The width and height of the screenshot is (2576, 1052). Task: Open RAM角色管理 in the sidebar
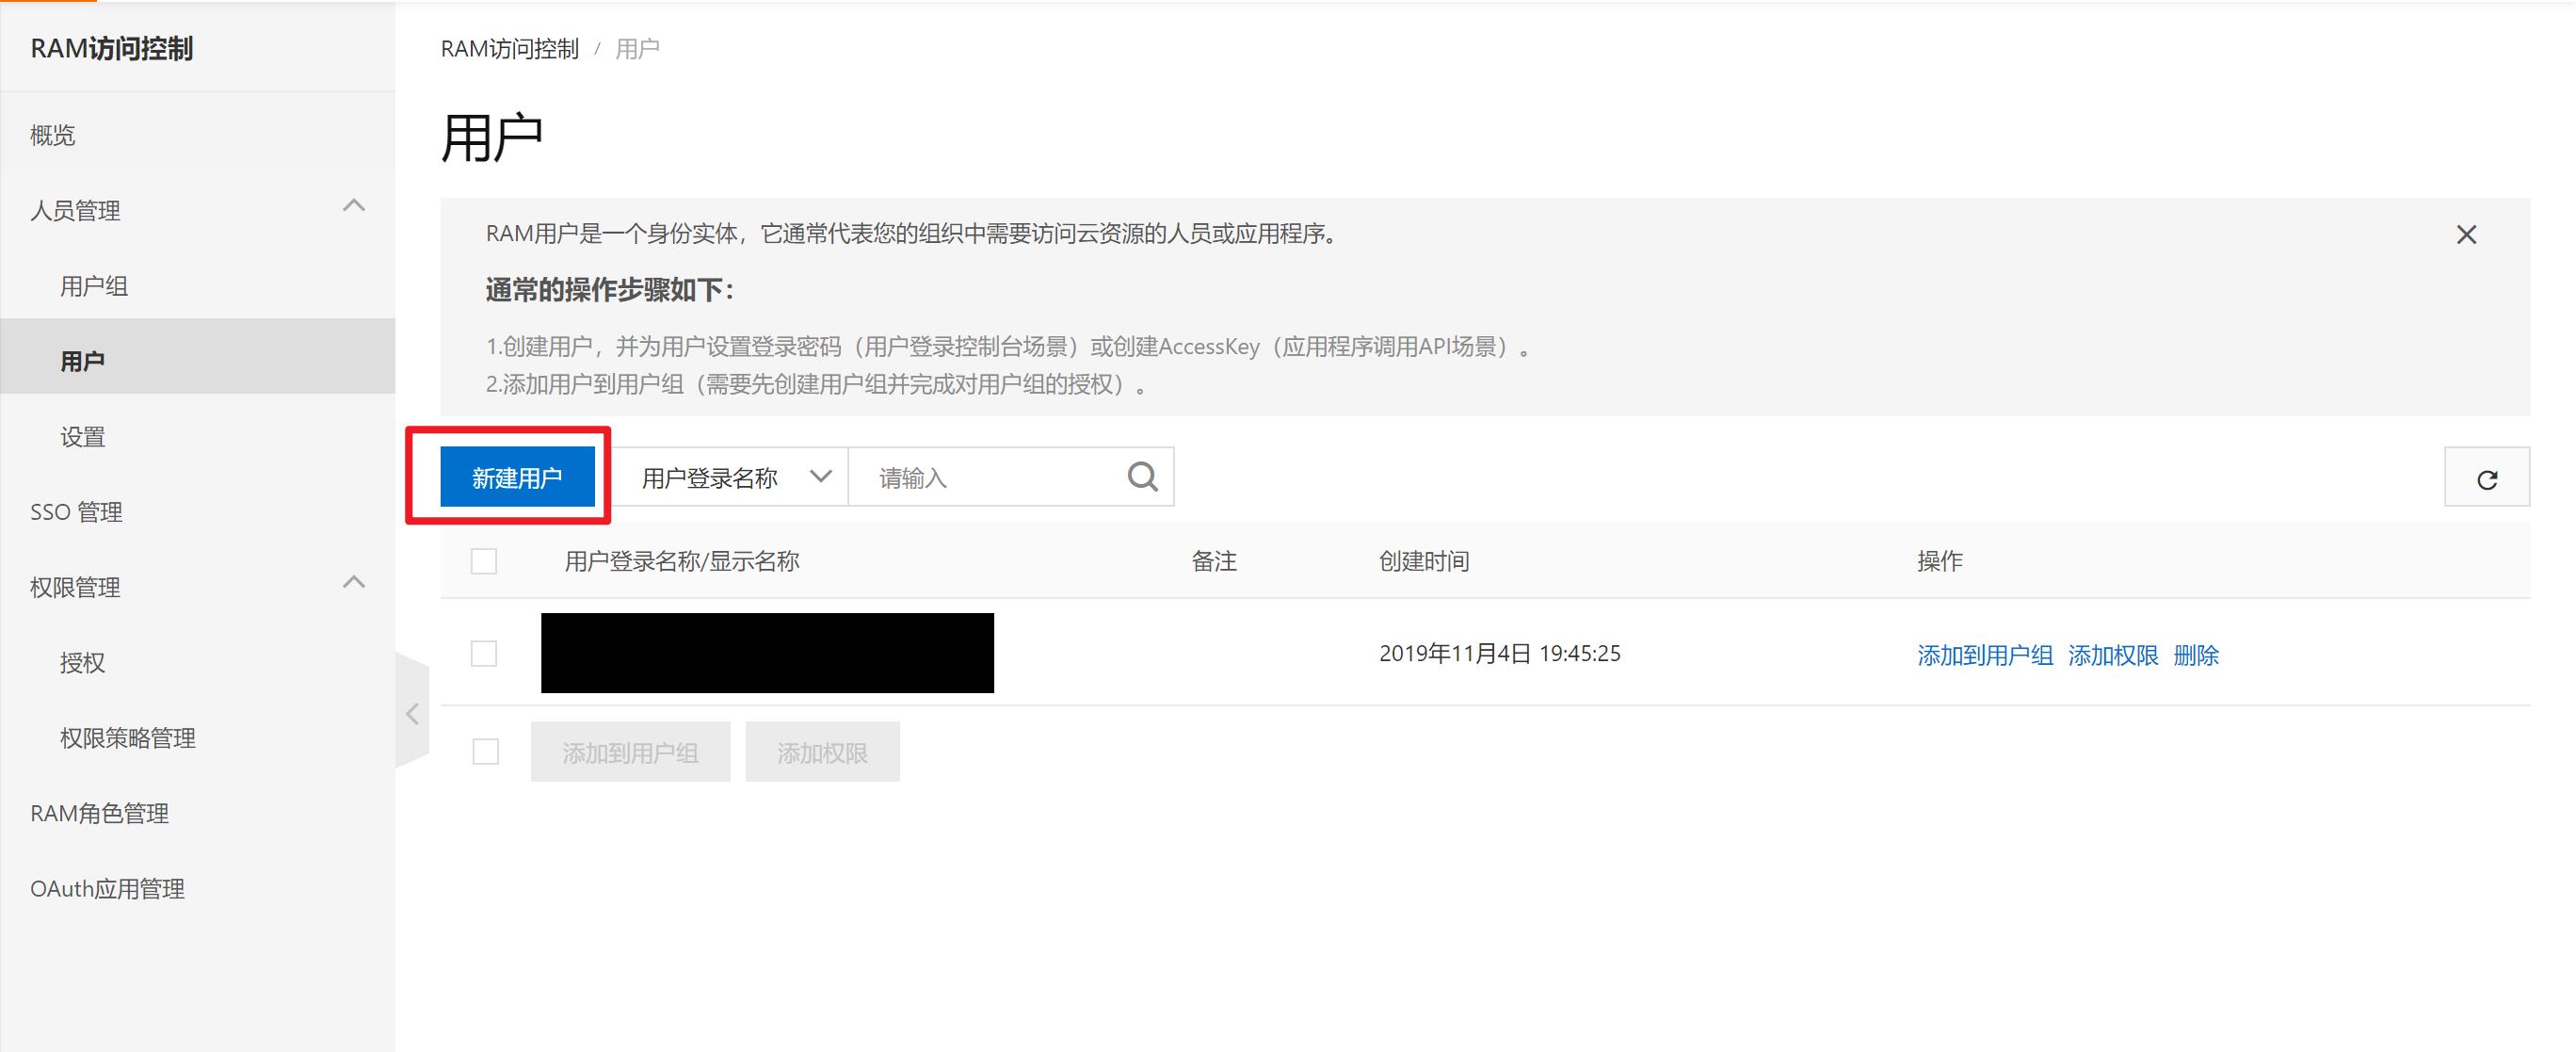coord(99,813)
